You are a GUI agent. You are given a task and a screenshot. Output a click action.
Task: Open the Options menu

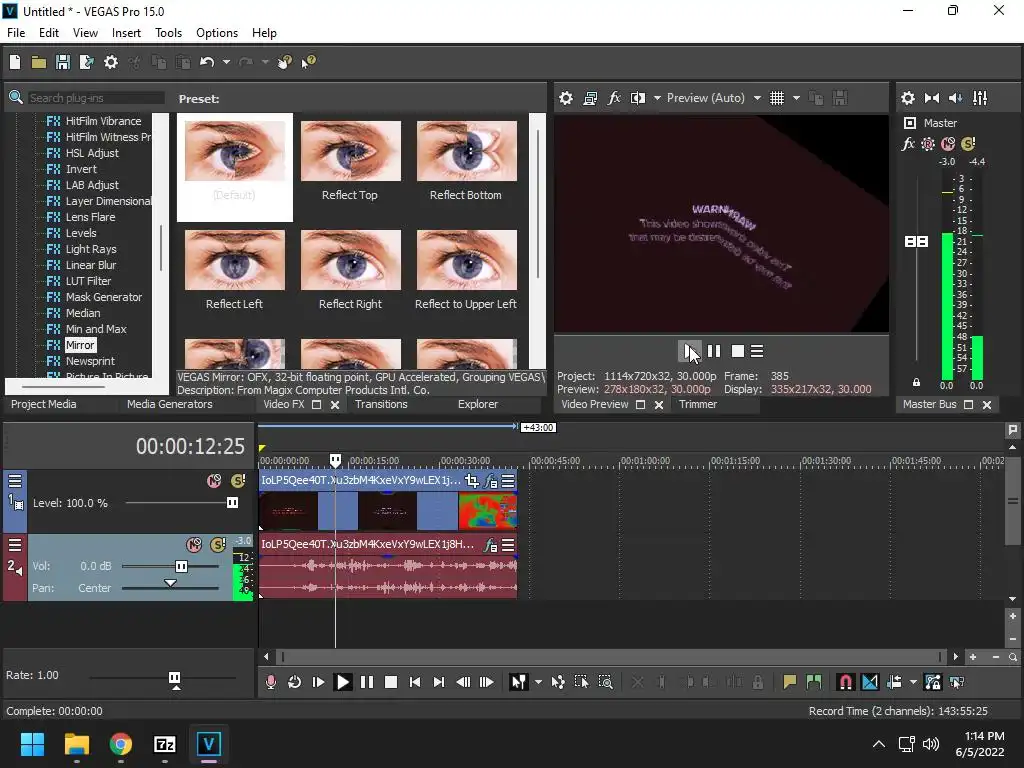[217, 33]
